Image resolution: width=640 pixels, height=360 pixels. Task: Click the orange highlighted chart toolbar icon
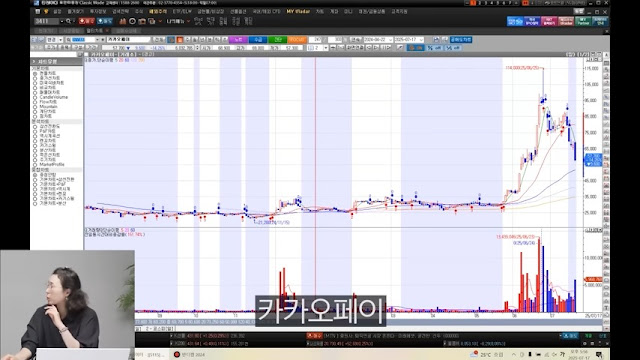pyautogui.click(x=179, y=40)
